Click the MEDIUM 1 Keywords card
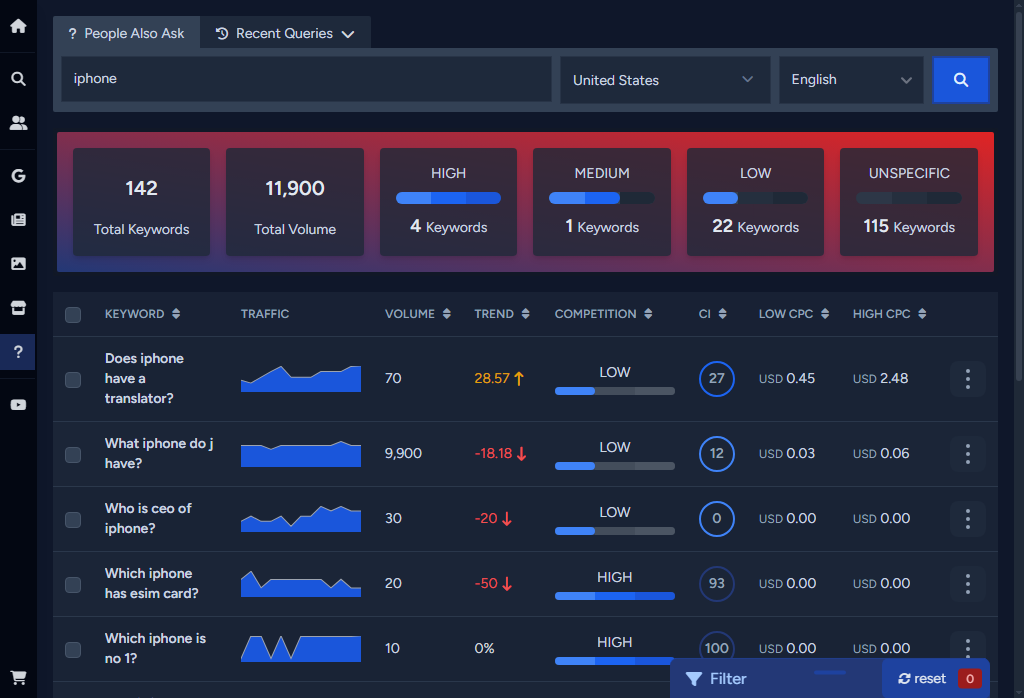Viewport: 1024px width, 698px height. (601, 202)
